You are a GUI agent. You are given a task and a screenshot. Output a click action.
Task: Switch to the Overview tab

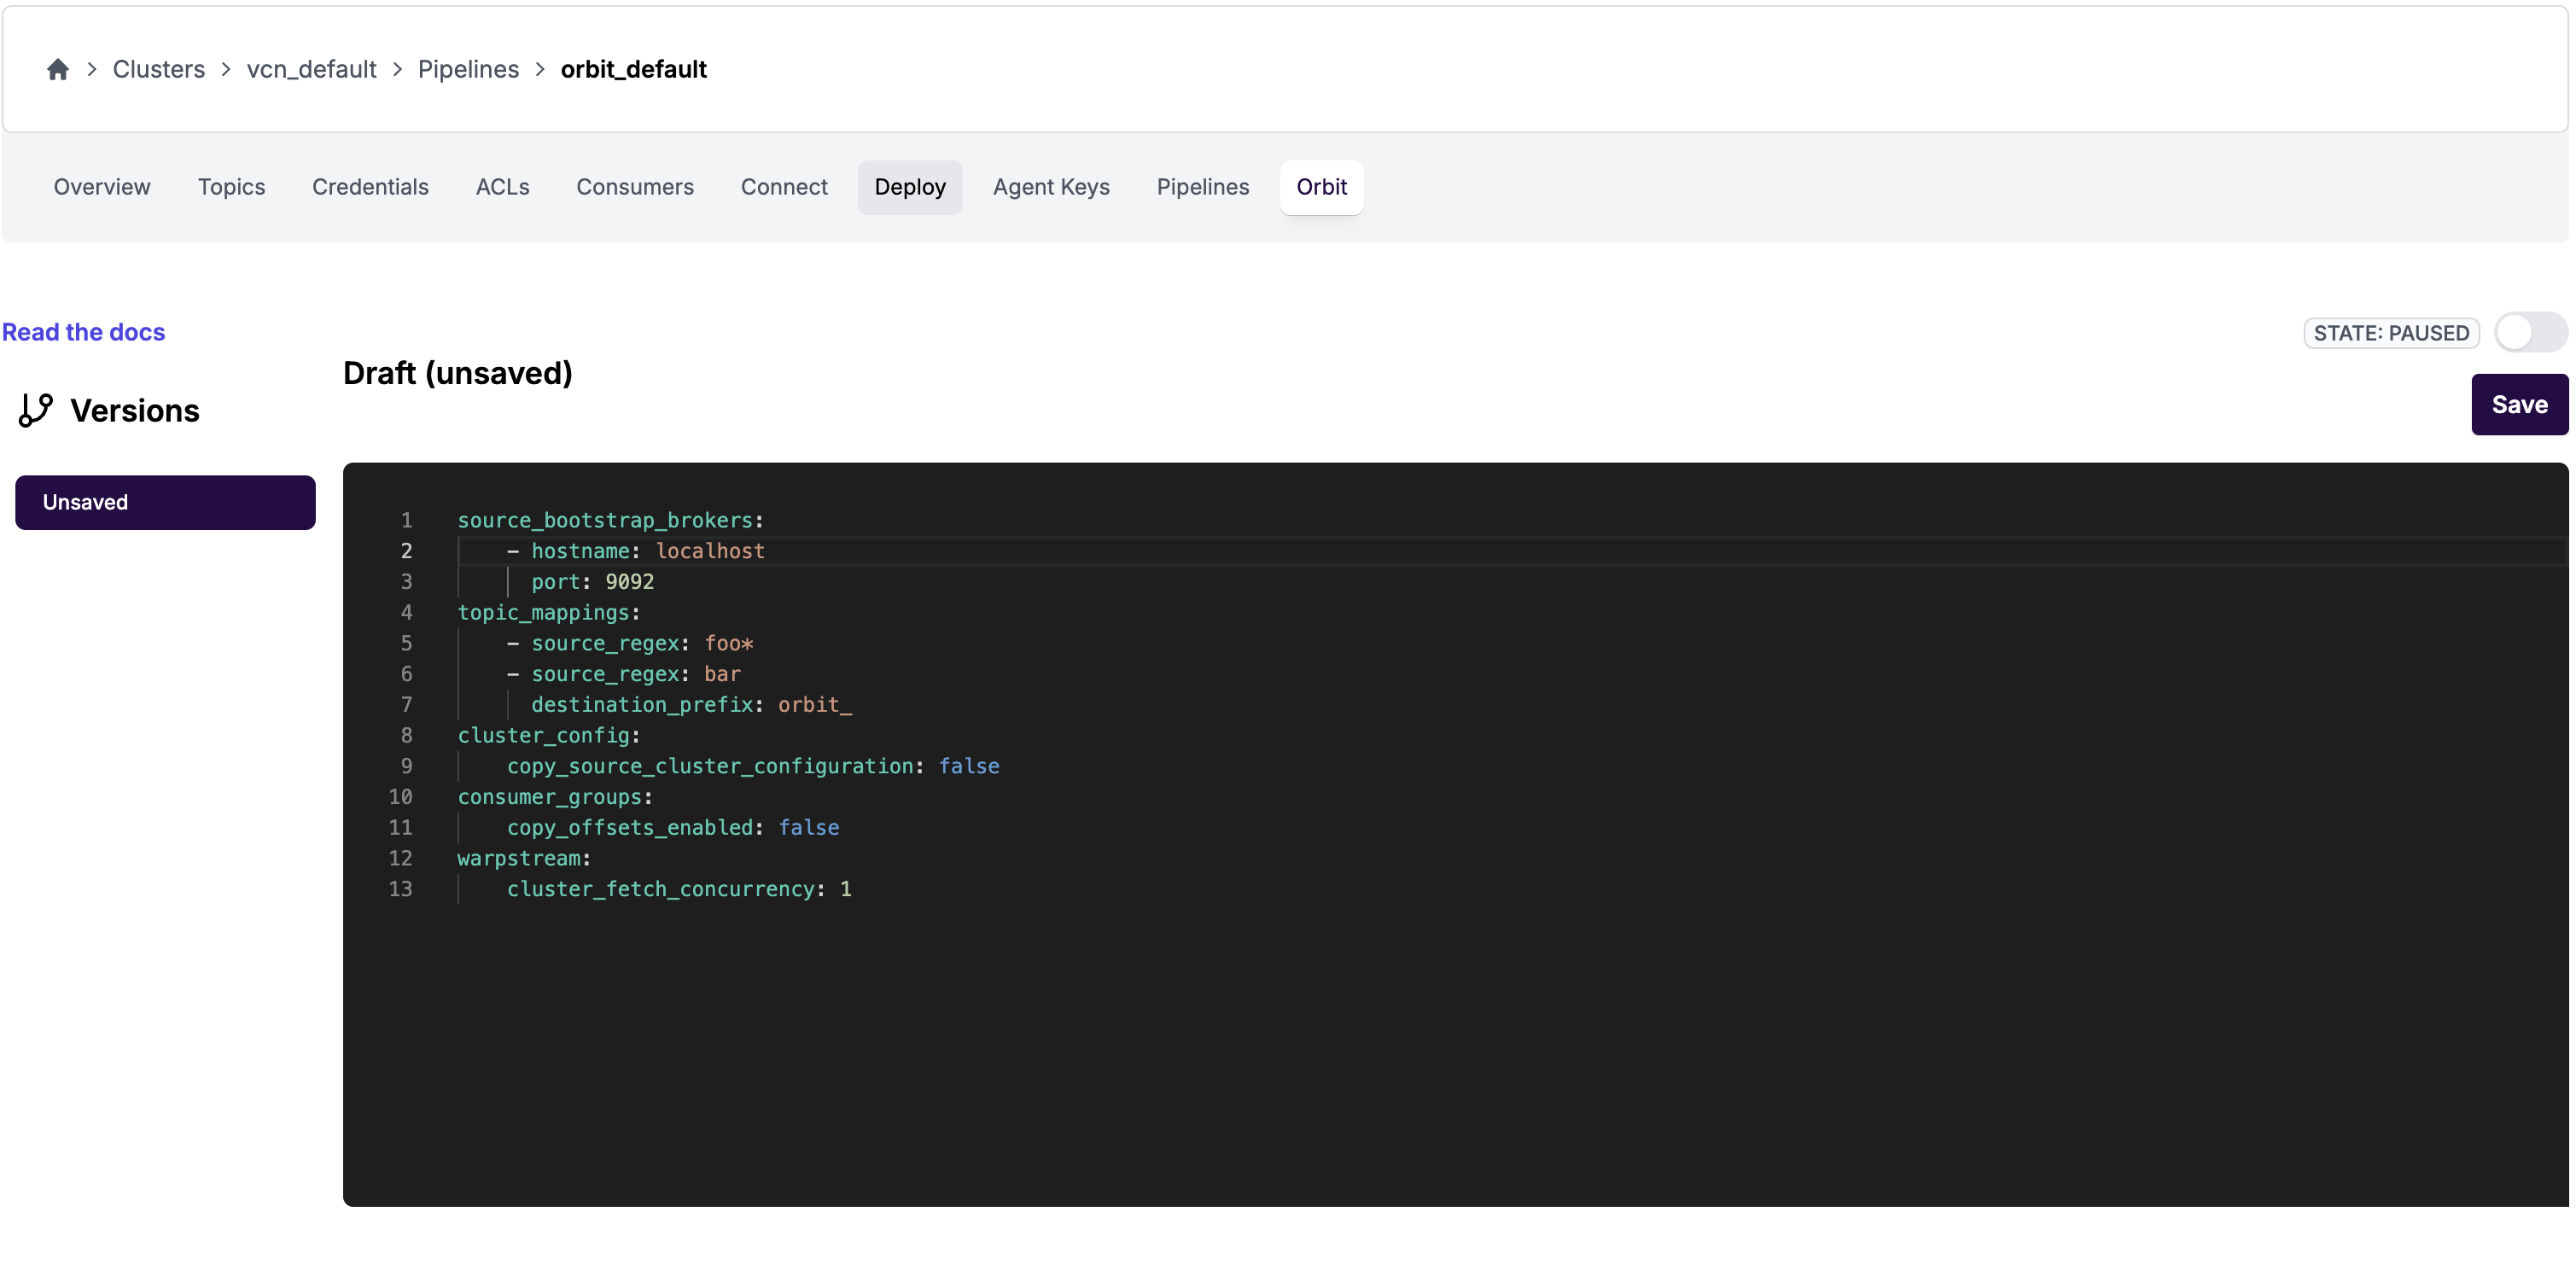pyautogui.click(x=102, y=187)
